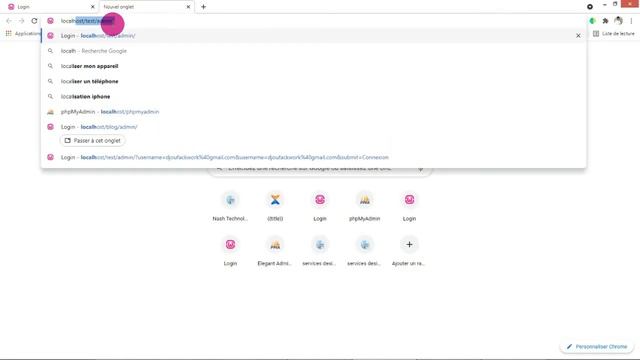Choose the localh Recherche Google suggestion
This screenshot has height=360, width=640.
(x=313, y=51)
